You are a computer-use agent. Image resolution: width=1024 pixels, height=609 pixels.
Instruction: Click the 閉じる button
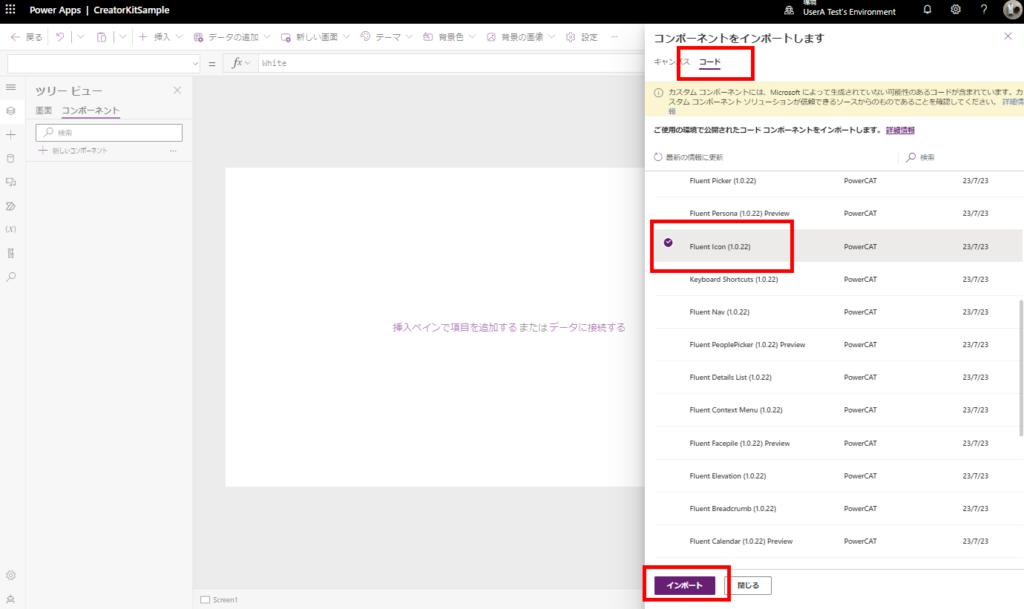tap(748, 586)
